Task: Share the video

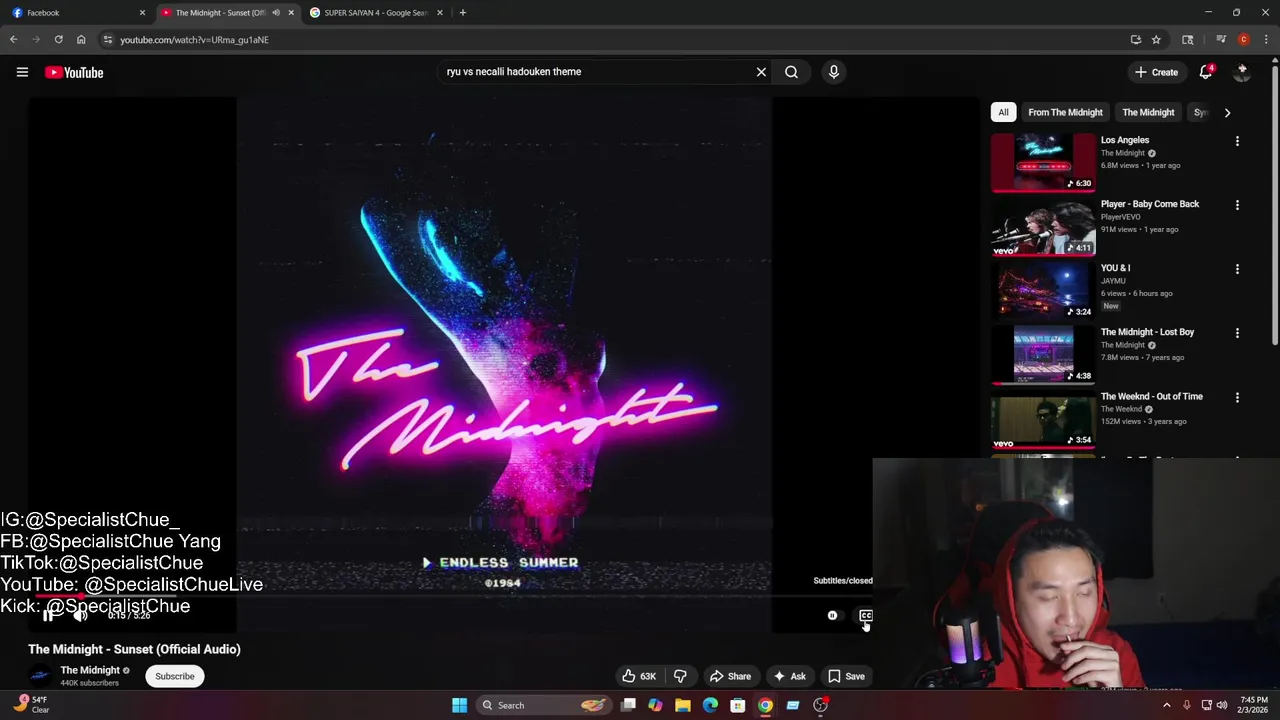Action: click(730, 676)
